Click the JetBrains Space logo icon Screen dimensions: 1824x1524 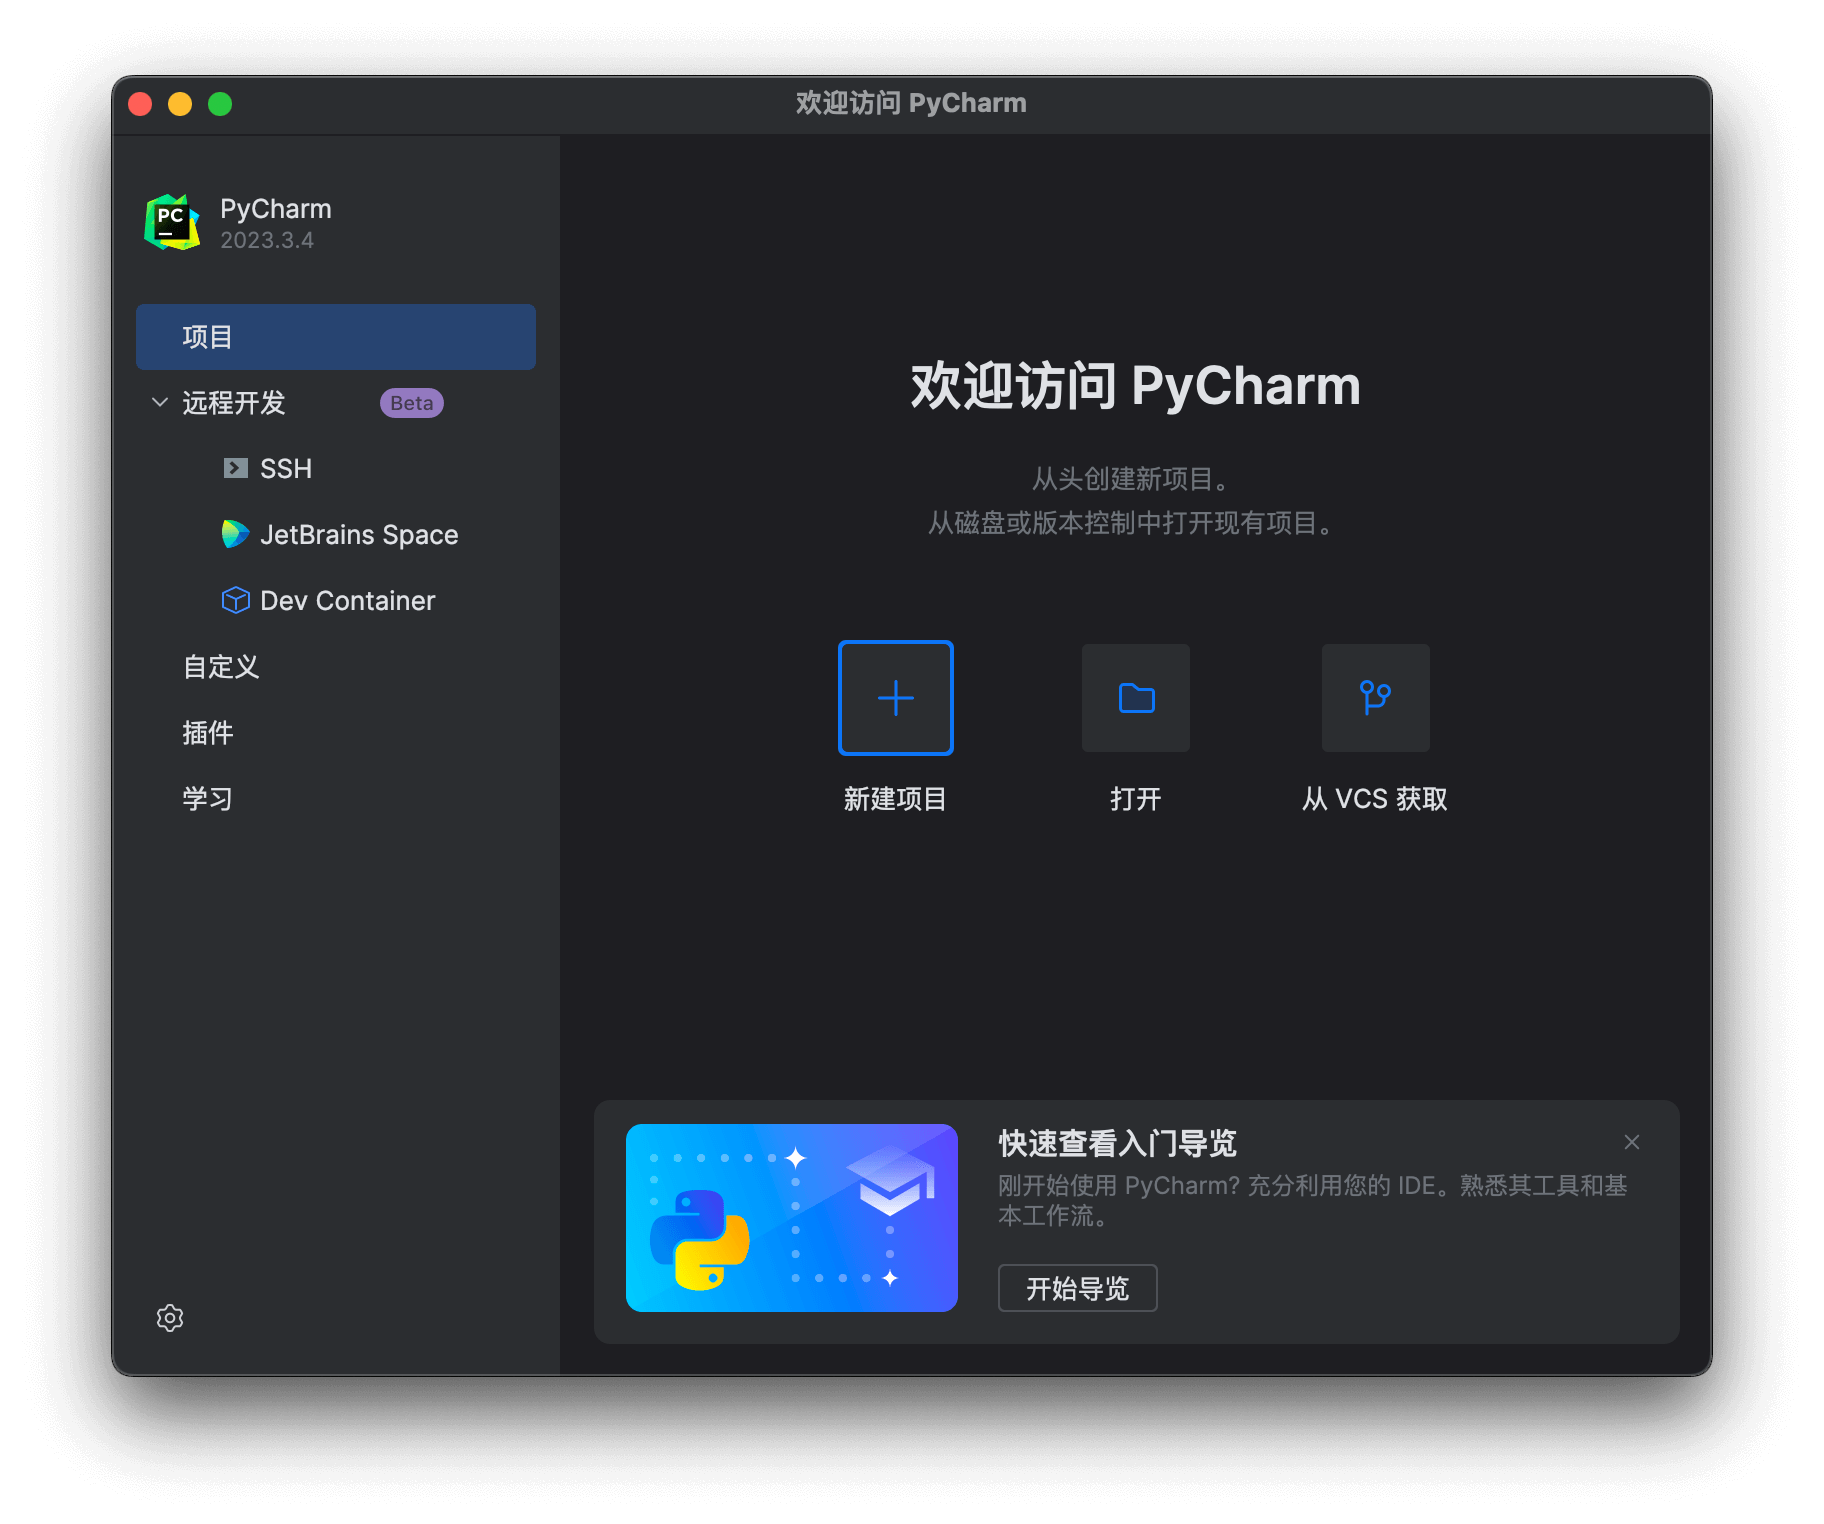point(235,534)
